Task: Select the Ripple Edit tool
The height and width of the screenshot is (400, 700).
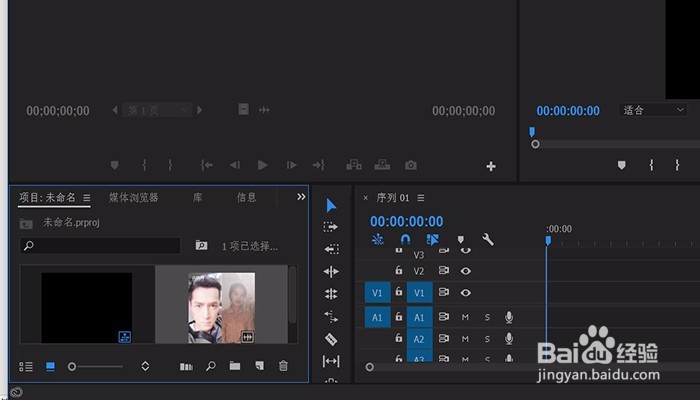Action: [331, 271]
